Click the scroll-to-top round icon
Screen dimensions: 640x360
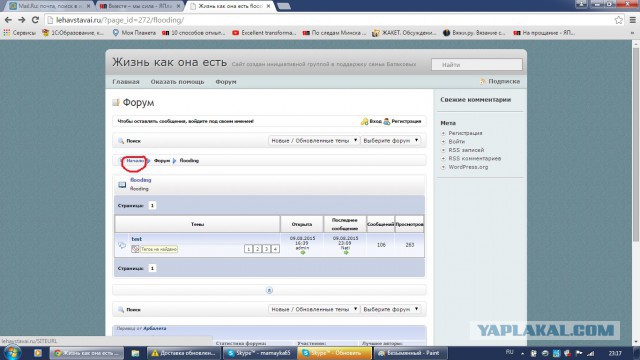(x=269, y=290)
